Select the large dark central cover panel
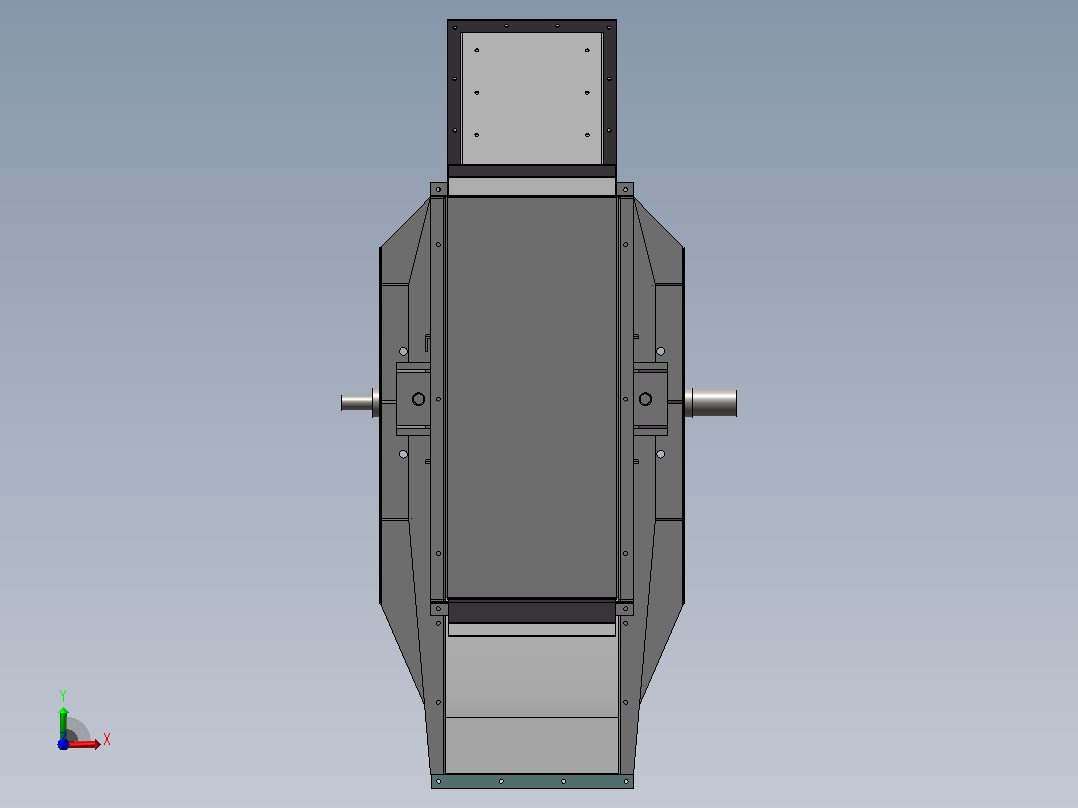This screenshot has height=808, width=1078. [531, 397]
